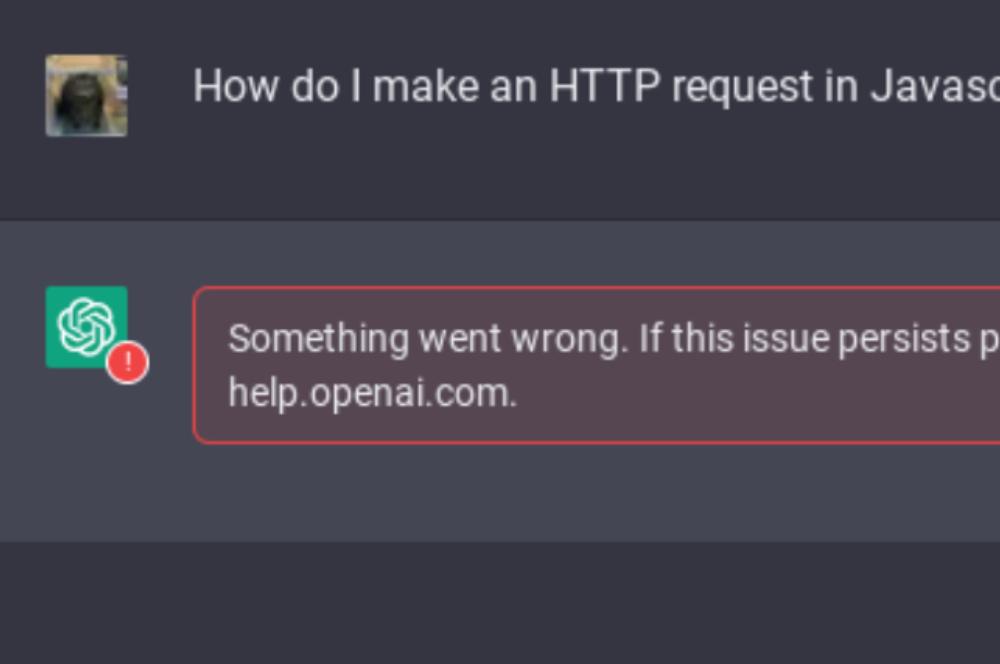Image resolution: width=1000 pixels, height=664 pixels.
Task: Click the red exclamation error badge
Action: pyautogui.click(x=128, y=362)
